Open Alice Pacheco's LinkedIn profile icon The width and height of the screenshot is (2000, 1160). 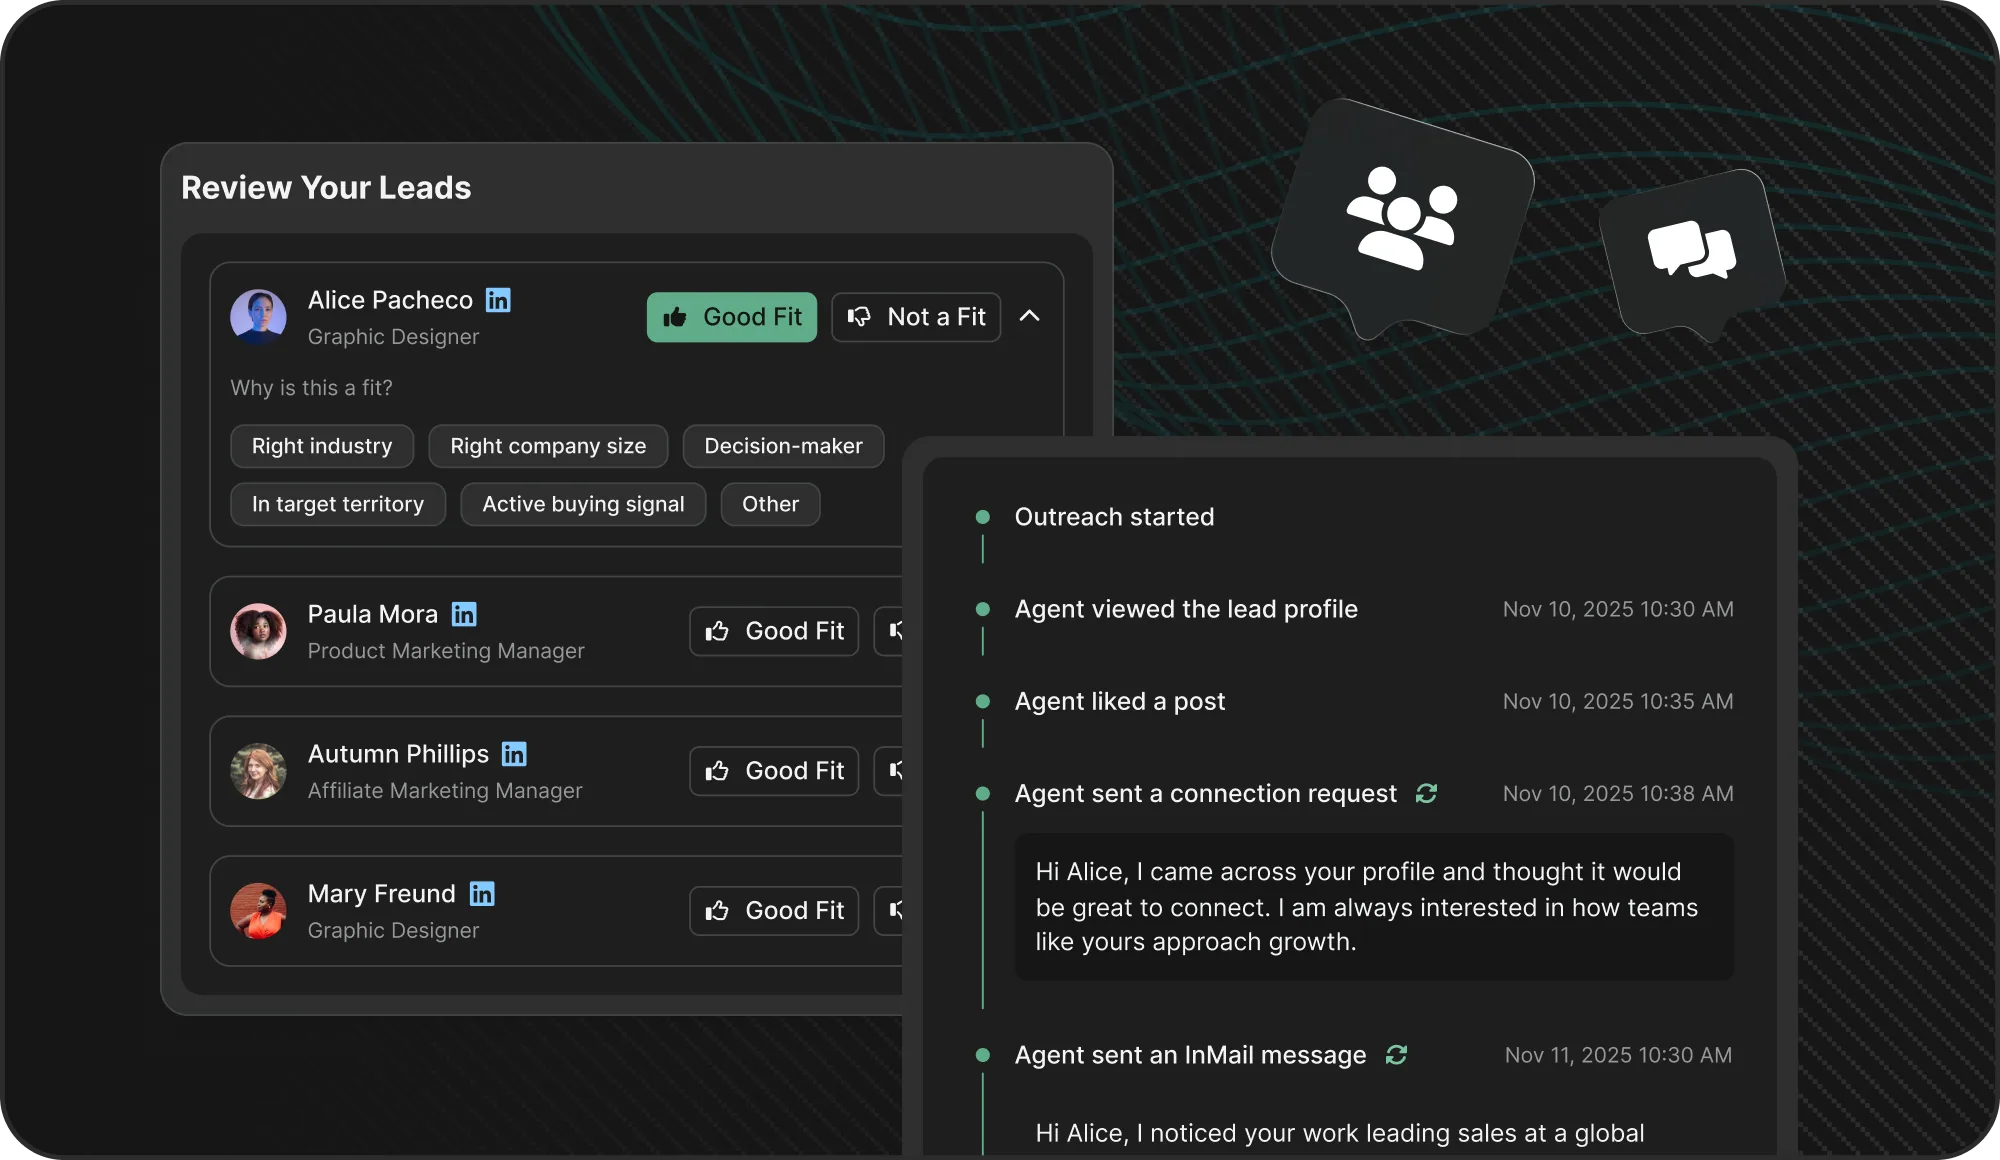(498, 300)
